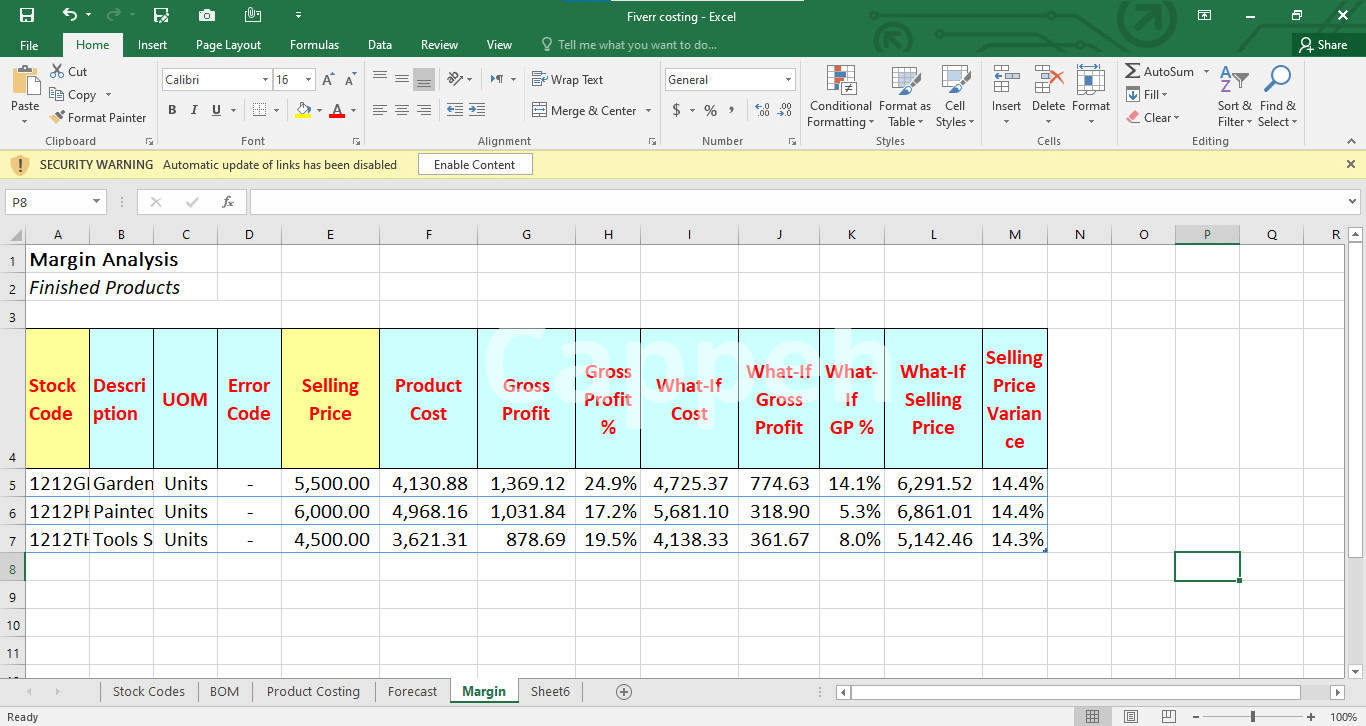Switch to the Formulas ribbon tab
Image resolution: width=1366 pixels, height=726 pixels.
314,45
